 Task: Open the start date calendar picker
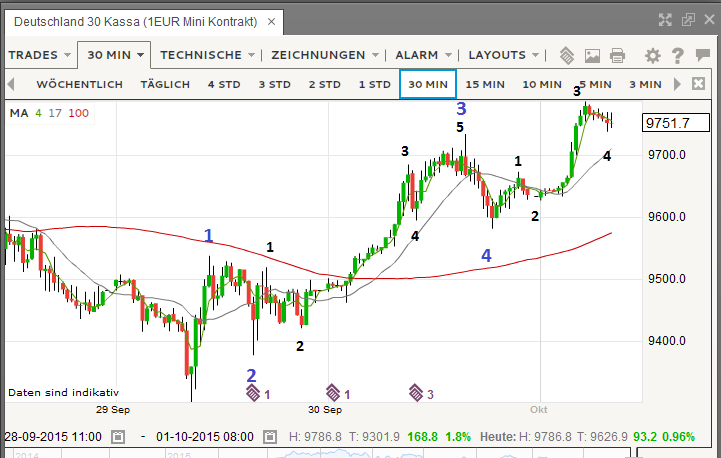point(118,437)
